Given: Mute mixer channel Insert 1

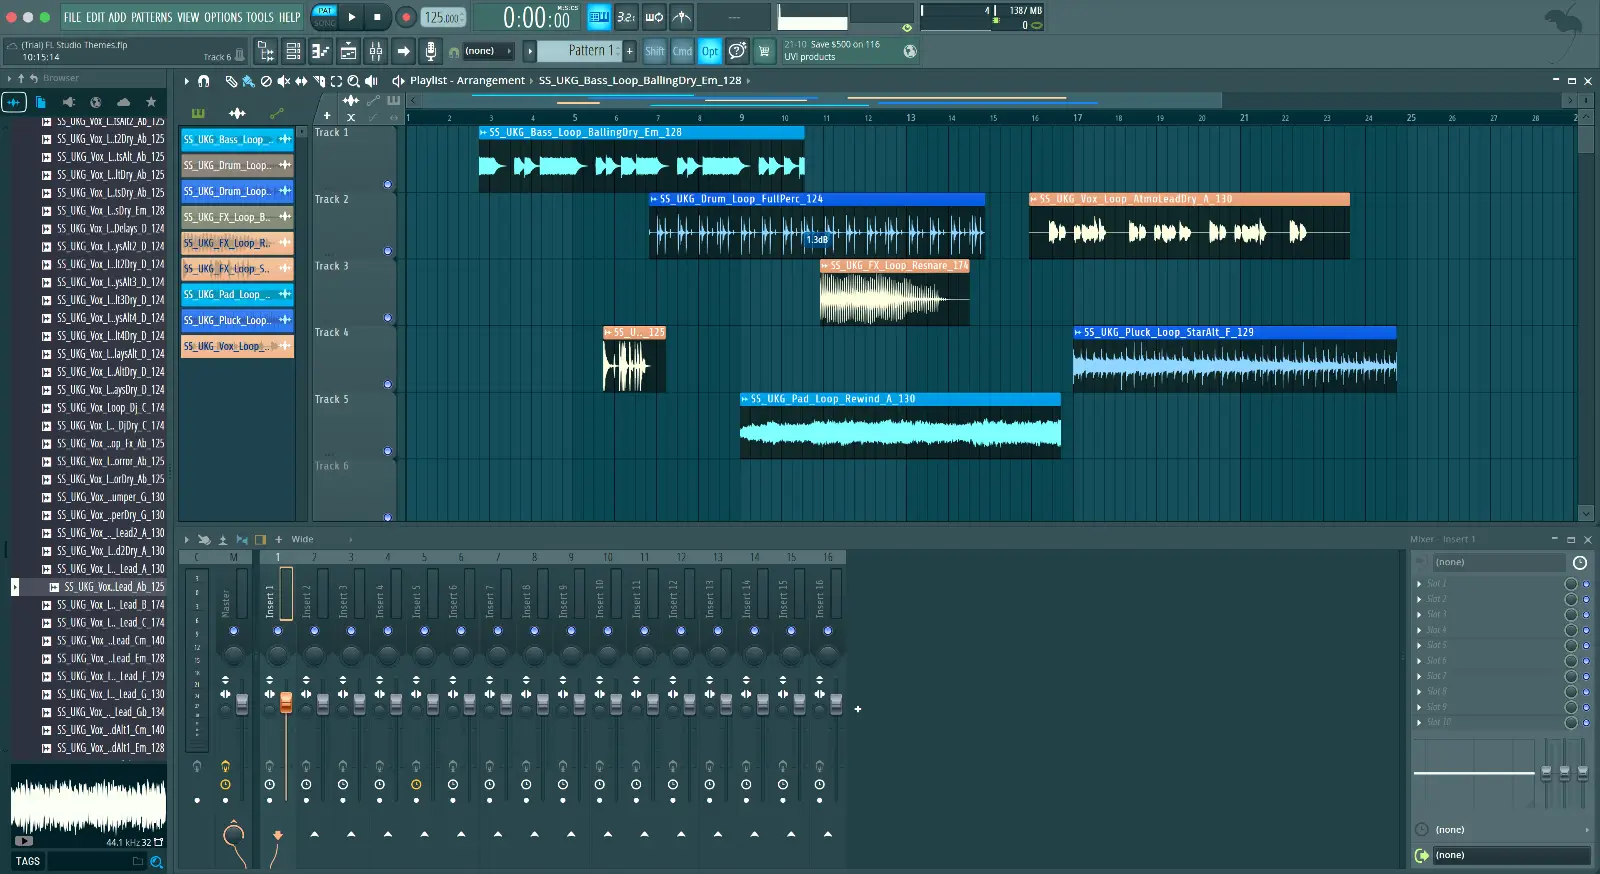Looking at the screenshot, I should [x=278, y=631].
